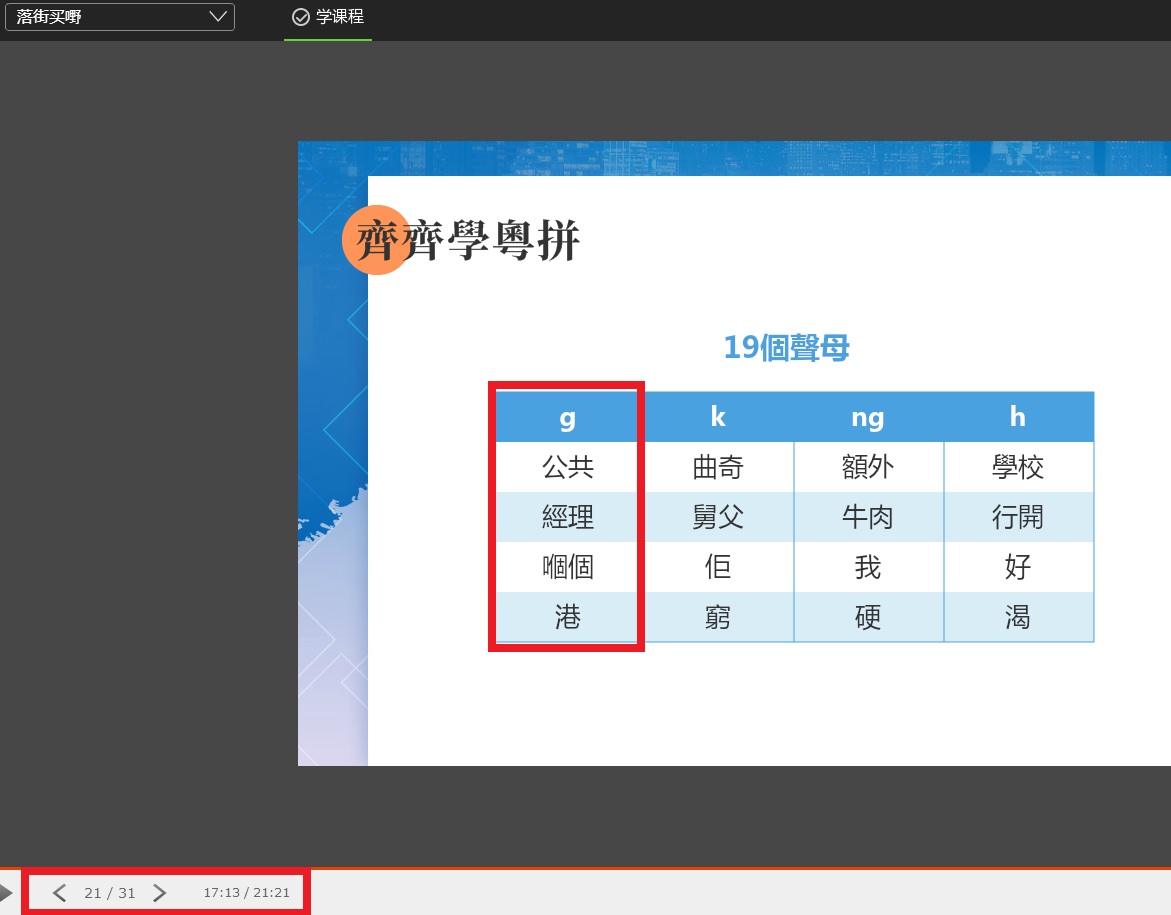Click the 17:13 / 21:21 time display
Image resolution: width=1171 pixels, height=915 pixels.
[x=246, y=893]
